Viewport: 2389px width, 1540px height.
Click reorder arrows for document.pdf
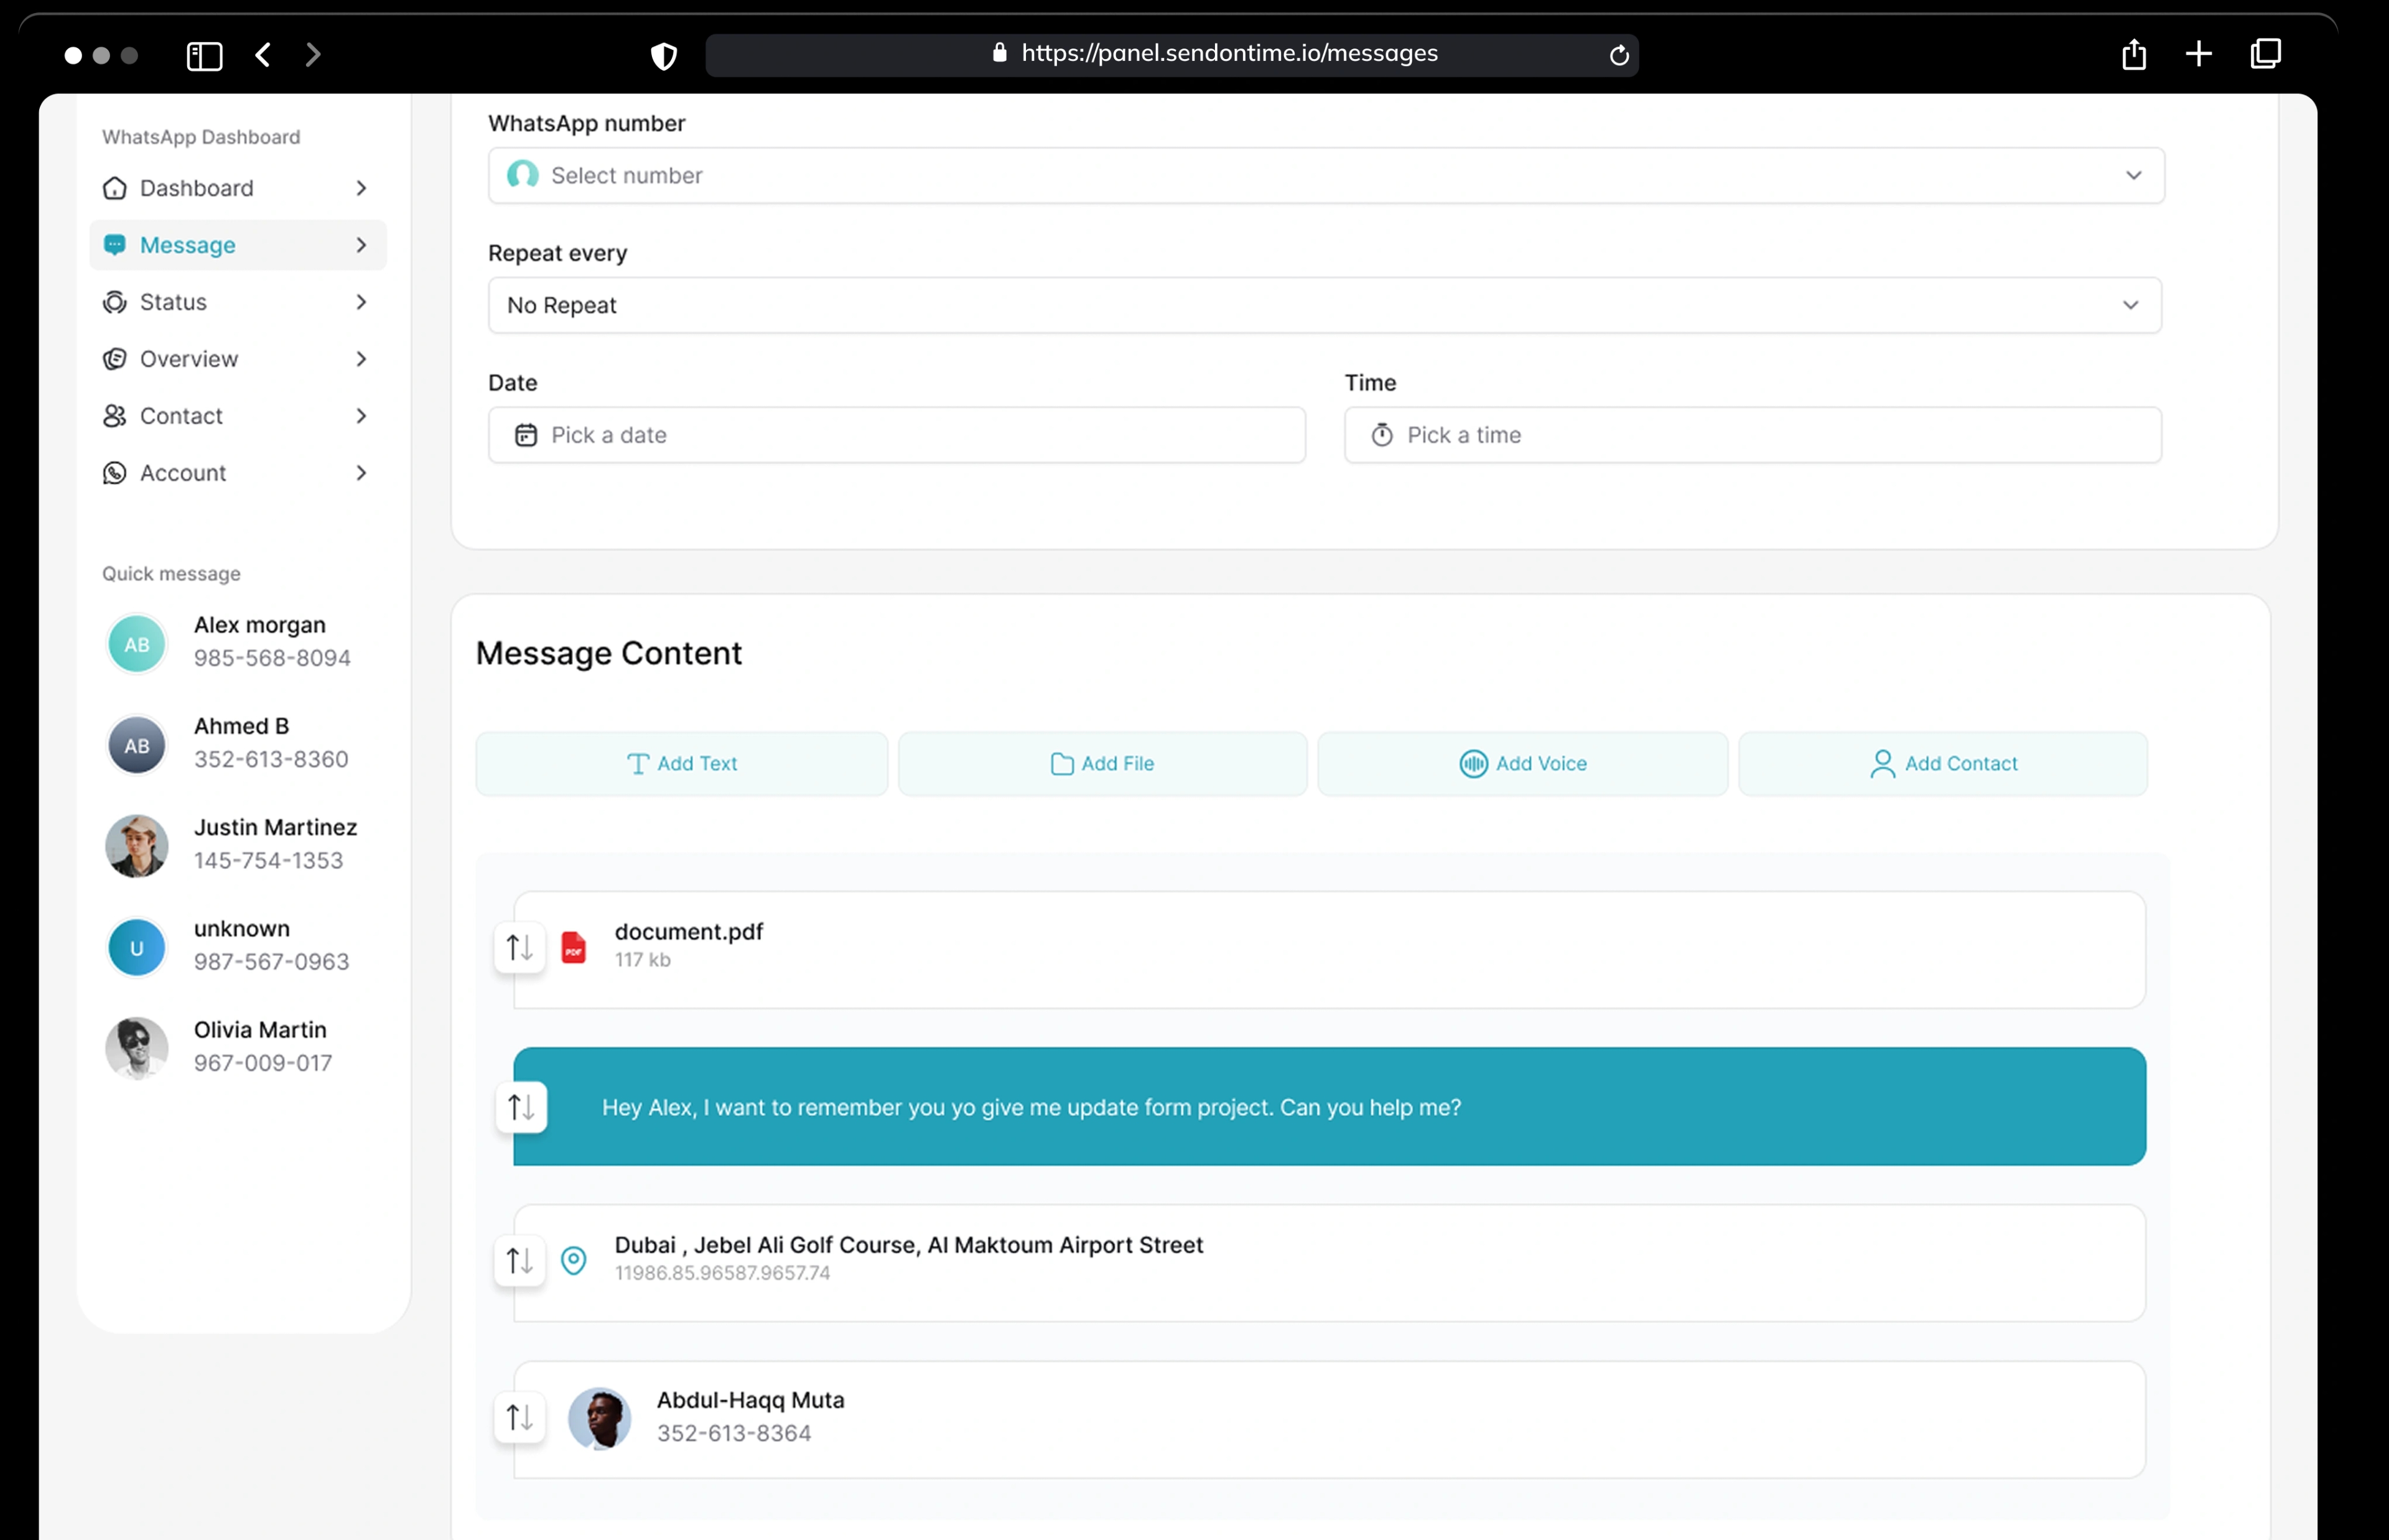tap(520, 947)
